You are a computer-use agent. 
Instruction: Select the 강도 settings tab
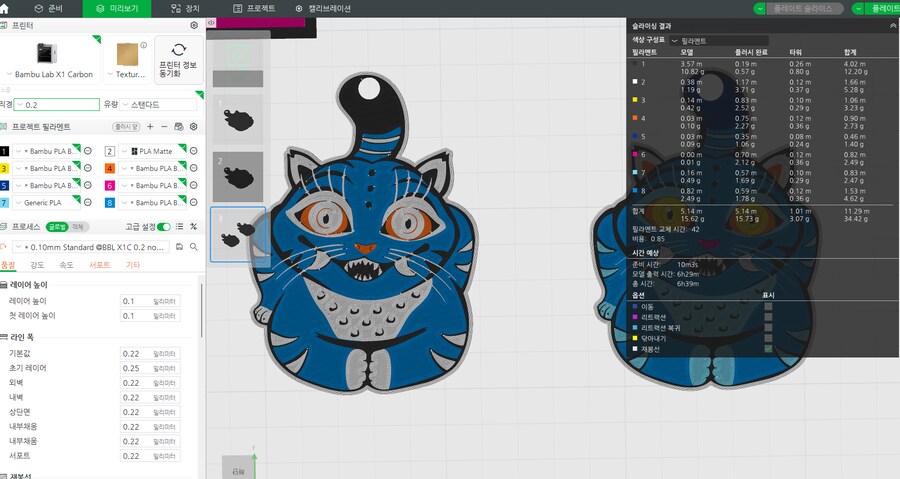[37, 265]
